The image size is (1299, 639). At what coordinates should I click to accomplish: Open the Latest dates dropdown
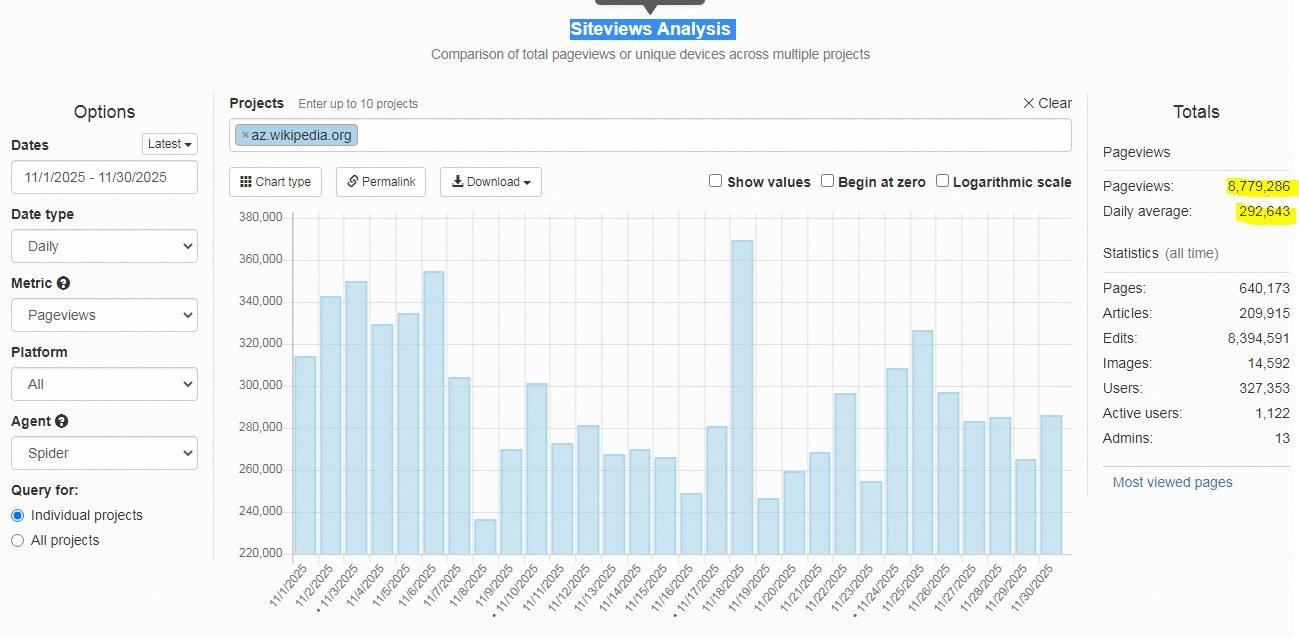[170, 144]
